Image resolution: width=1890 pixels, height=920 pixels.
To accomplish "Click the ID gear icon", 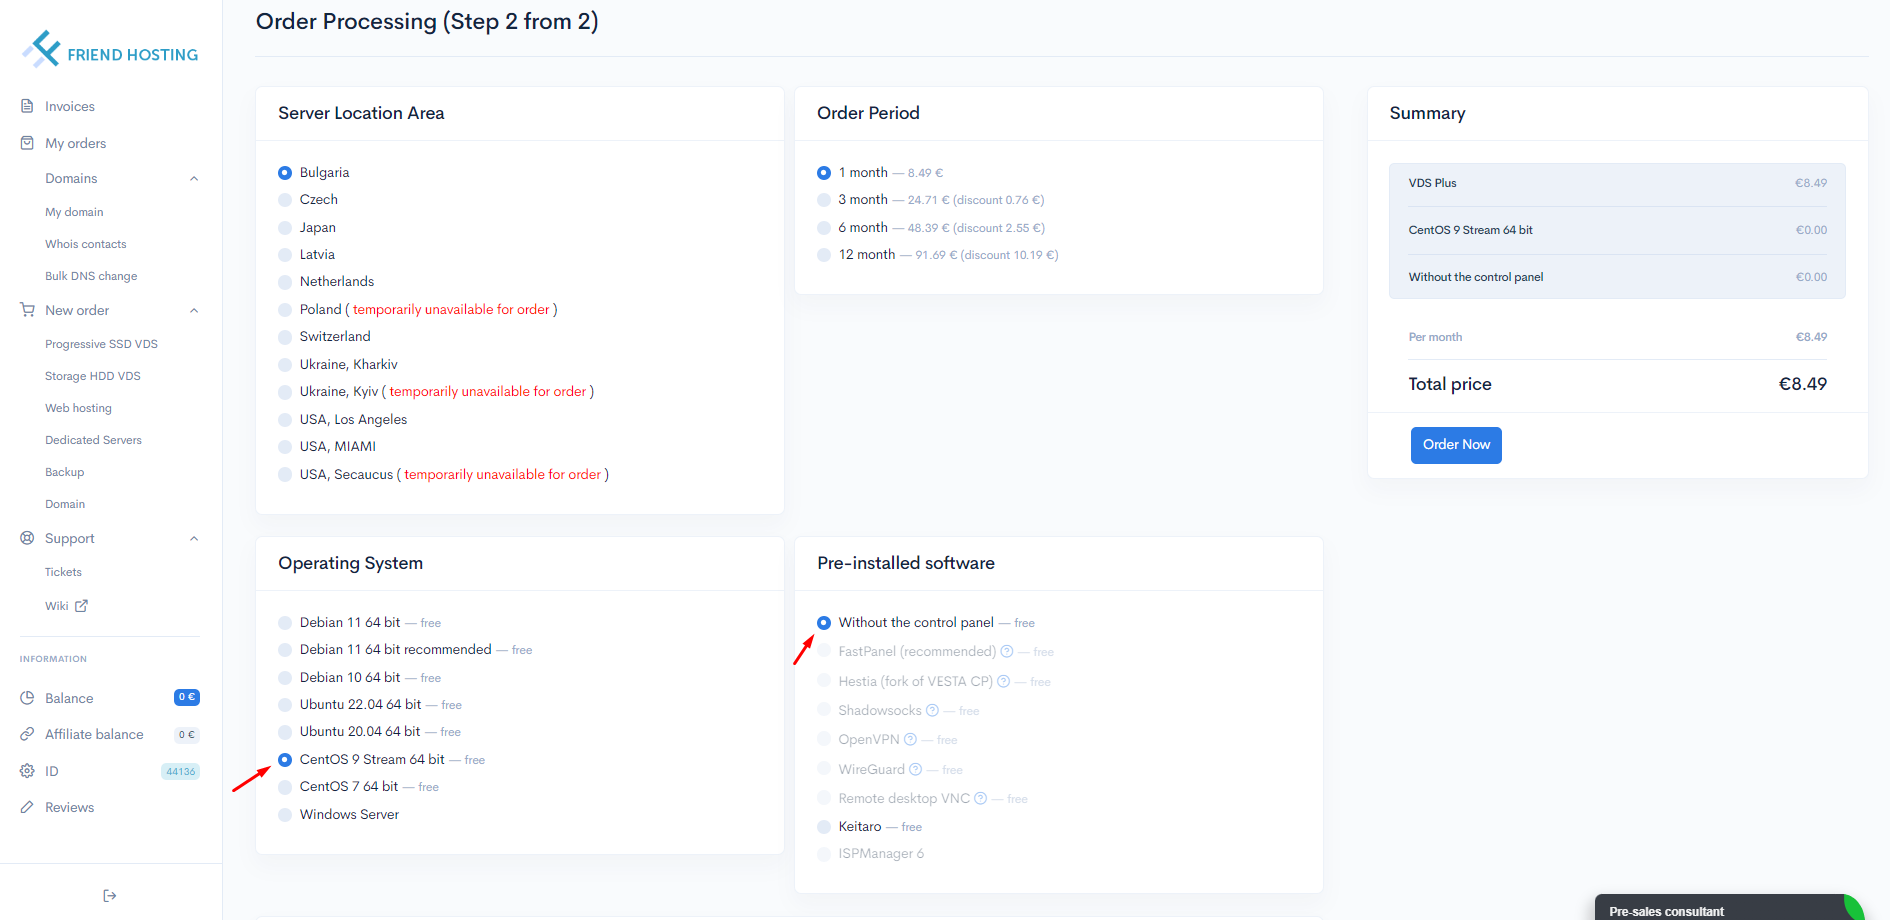I will coord(27,771).
